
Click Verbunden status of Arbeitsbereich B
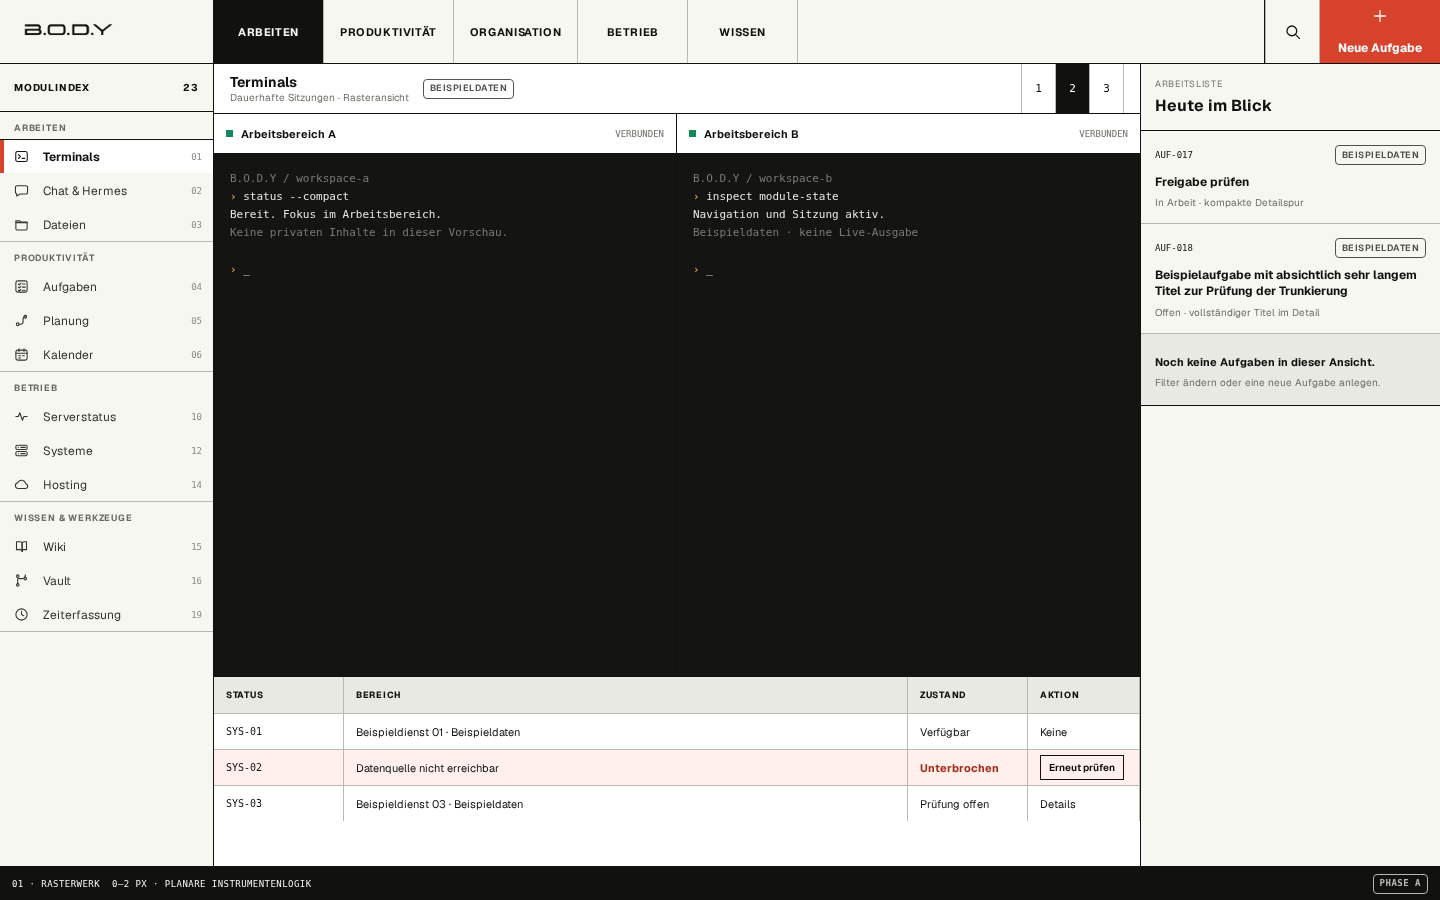tap(1103, 134)
